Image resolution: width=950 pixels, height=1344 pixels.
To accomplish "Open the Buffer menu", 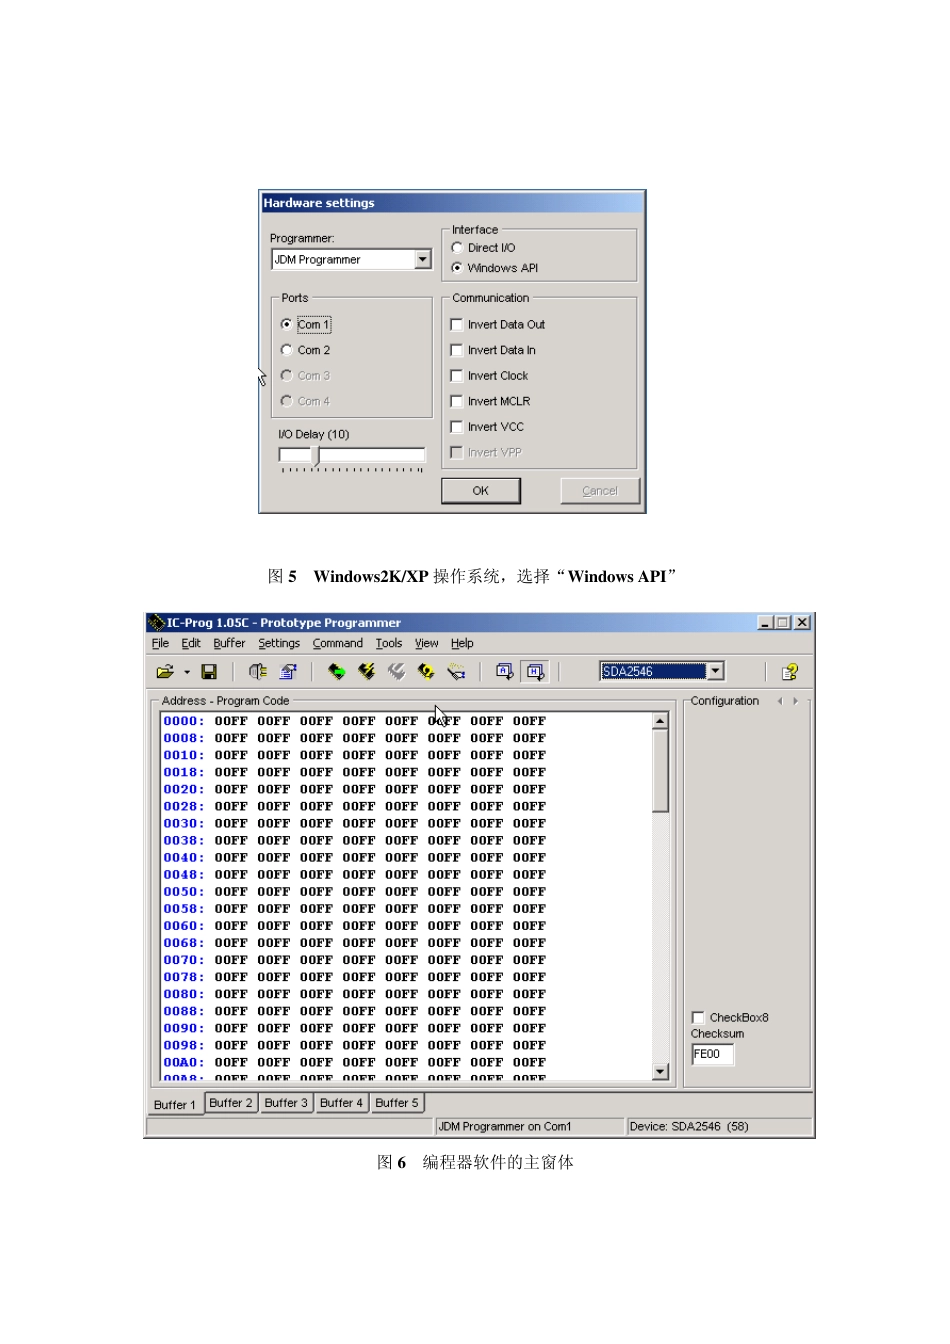I will click(x=229, y=643).
